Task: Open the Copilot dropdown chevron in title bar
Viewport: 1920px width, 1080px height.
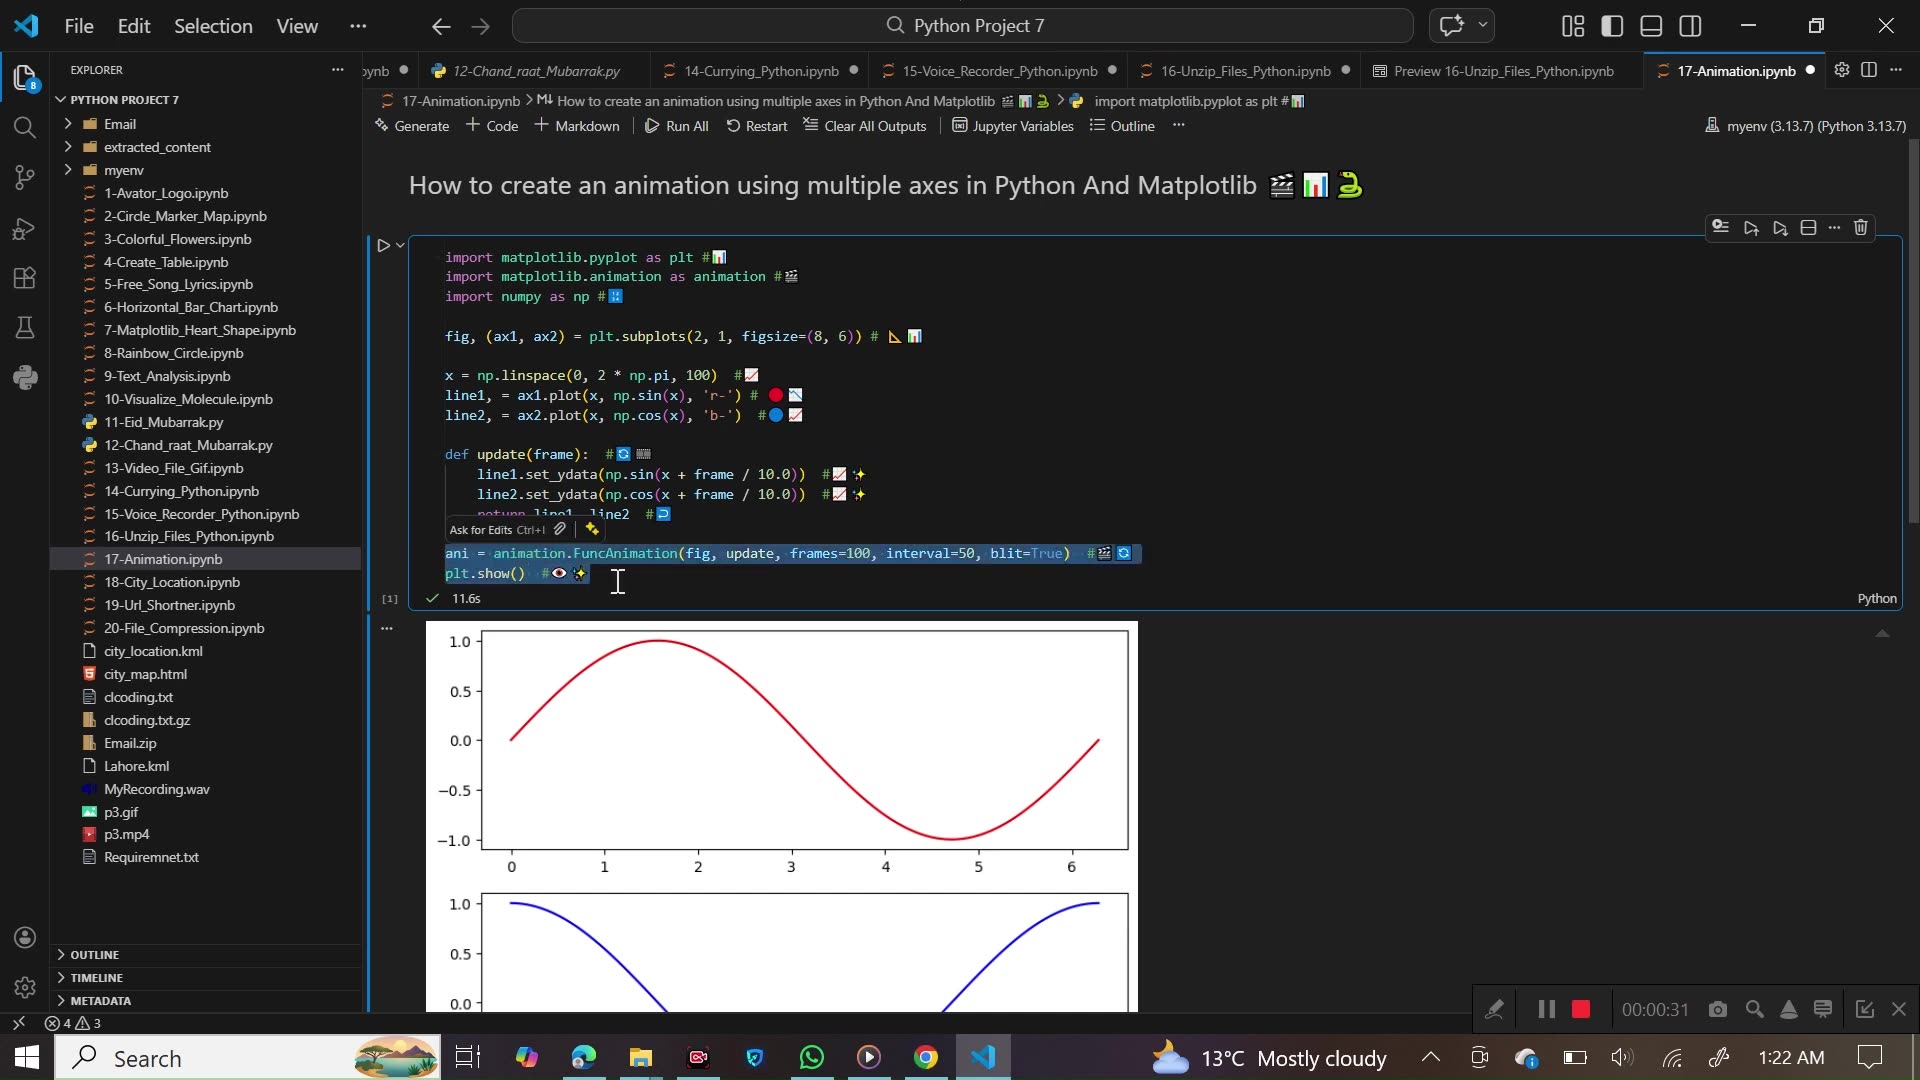Action: 1482,26
